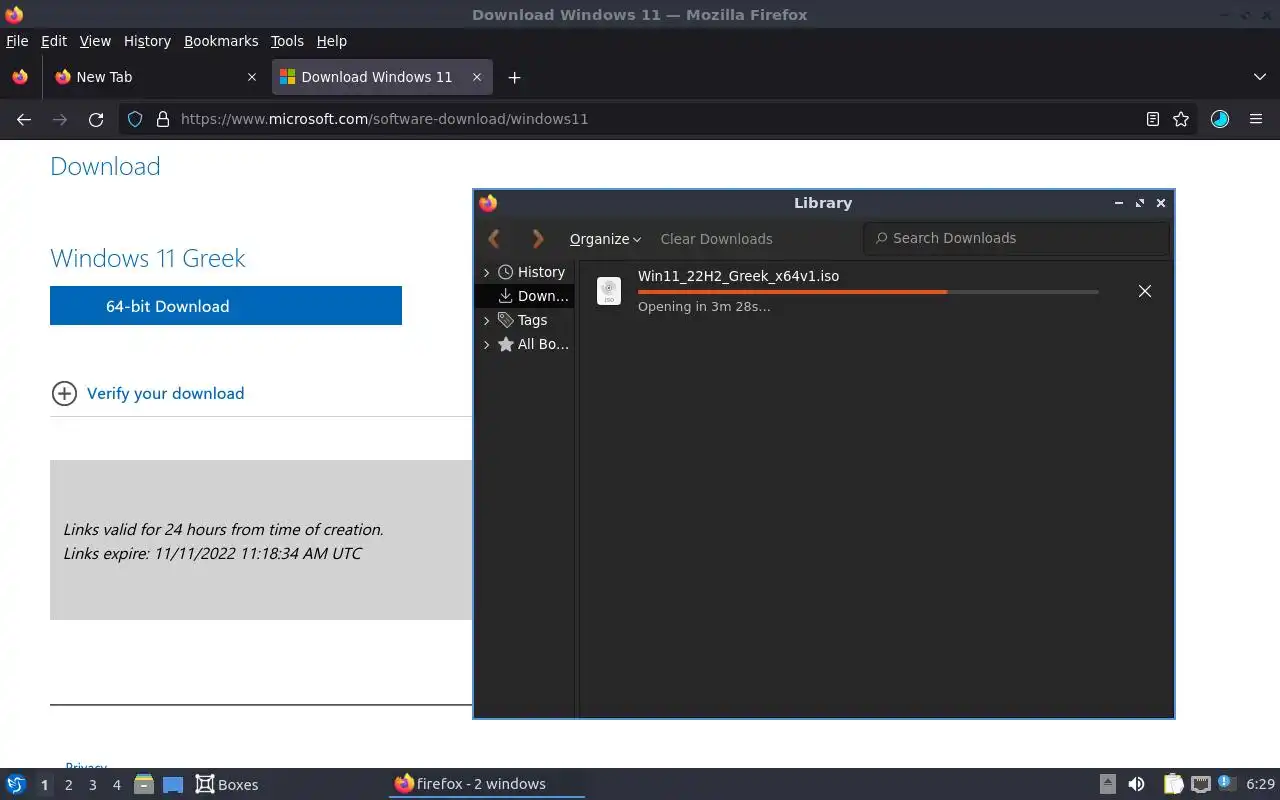Image resolution: width=1280 pixels, height=800 pixels.
Task: Open the notification alert tray icon
Action: click(x=1228, y=784)
